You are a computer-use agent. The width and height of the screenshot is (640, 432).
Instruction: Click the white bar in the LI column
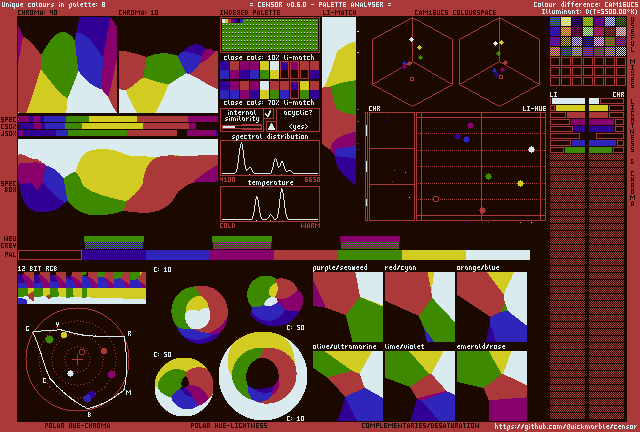click(x=568, y=101)
